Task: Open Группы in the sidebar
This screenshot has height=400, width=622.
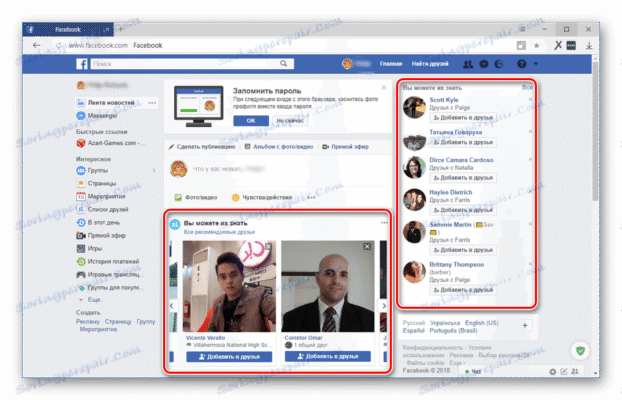Action: (98, 170)
